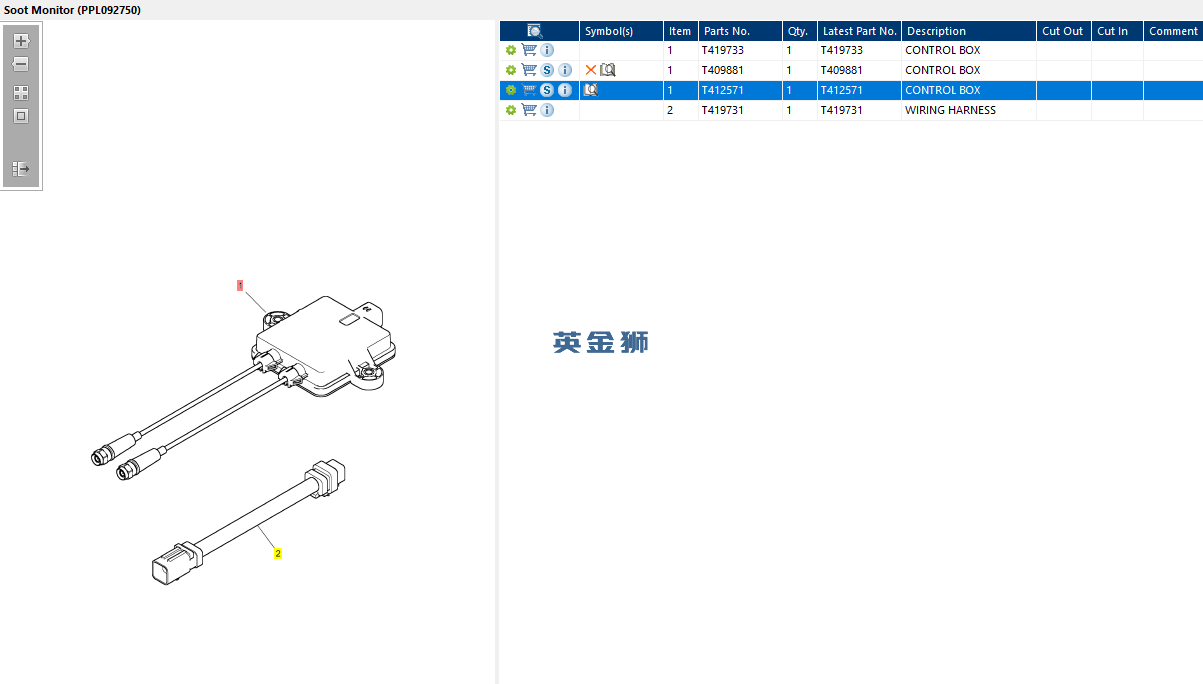Click the orange X symbol for T409881
Image resolution: width=1203 pixels, height=684 pixels.
591,70
